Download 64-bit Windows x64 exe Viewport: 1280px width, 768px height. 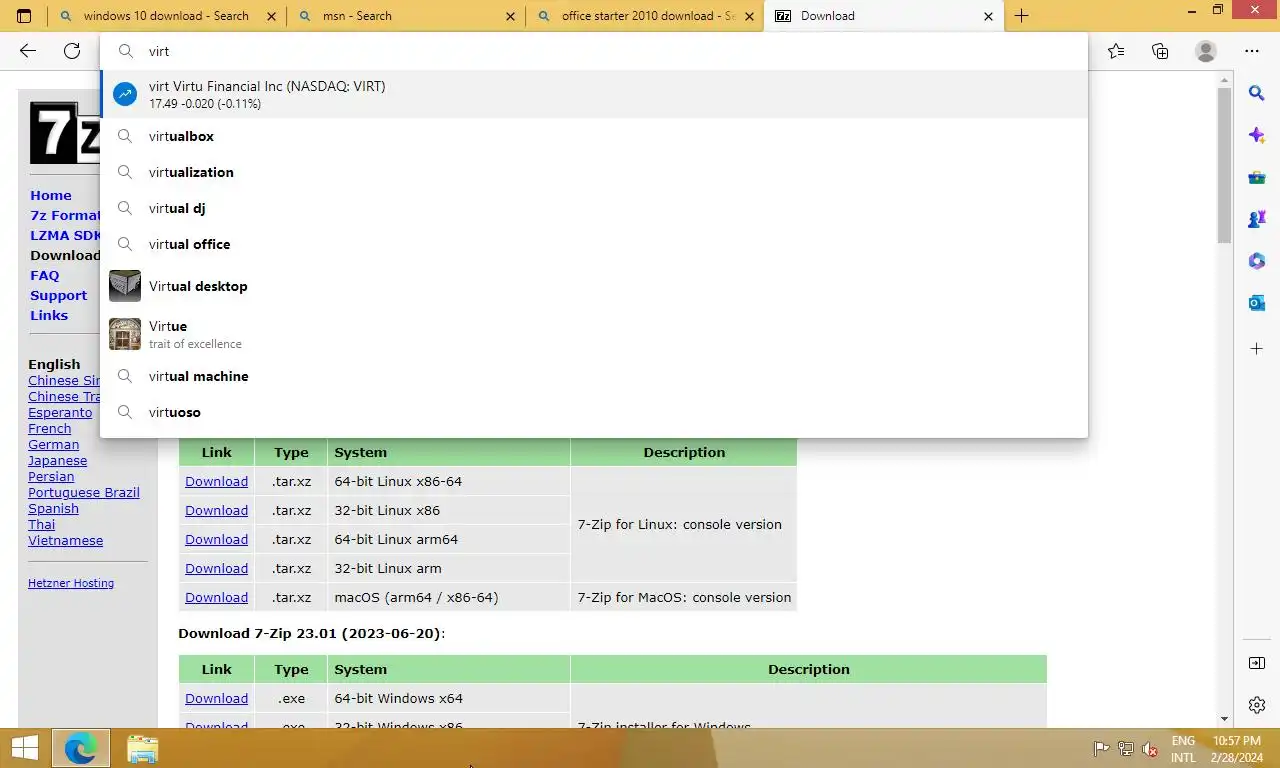(x=216, y=699)
